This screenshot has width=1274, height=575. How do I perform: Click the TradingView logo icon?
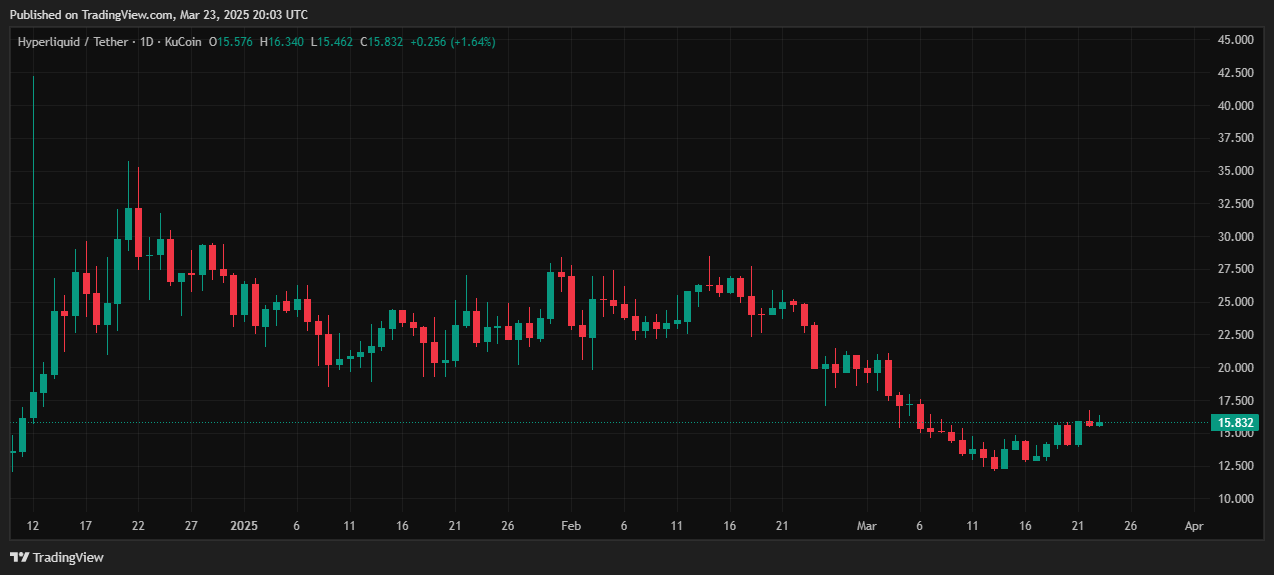click(19, 557)
